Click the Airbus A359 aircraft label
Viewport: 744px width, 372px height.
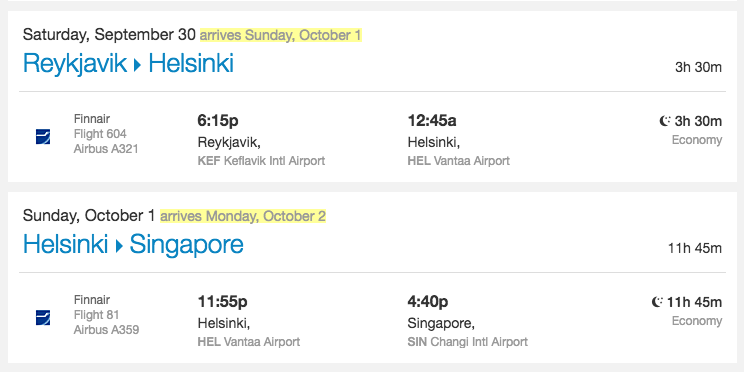pos(106,330)
